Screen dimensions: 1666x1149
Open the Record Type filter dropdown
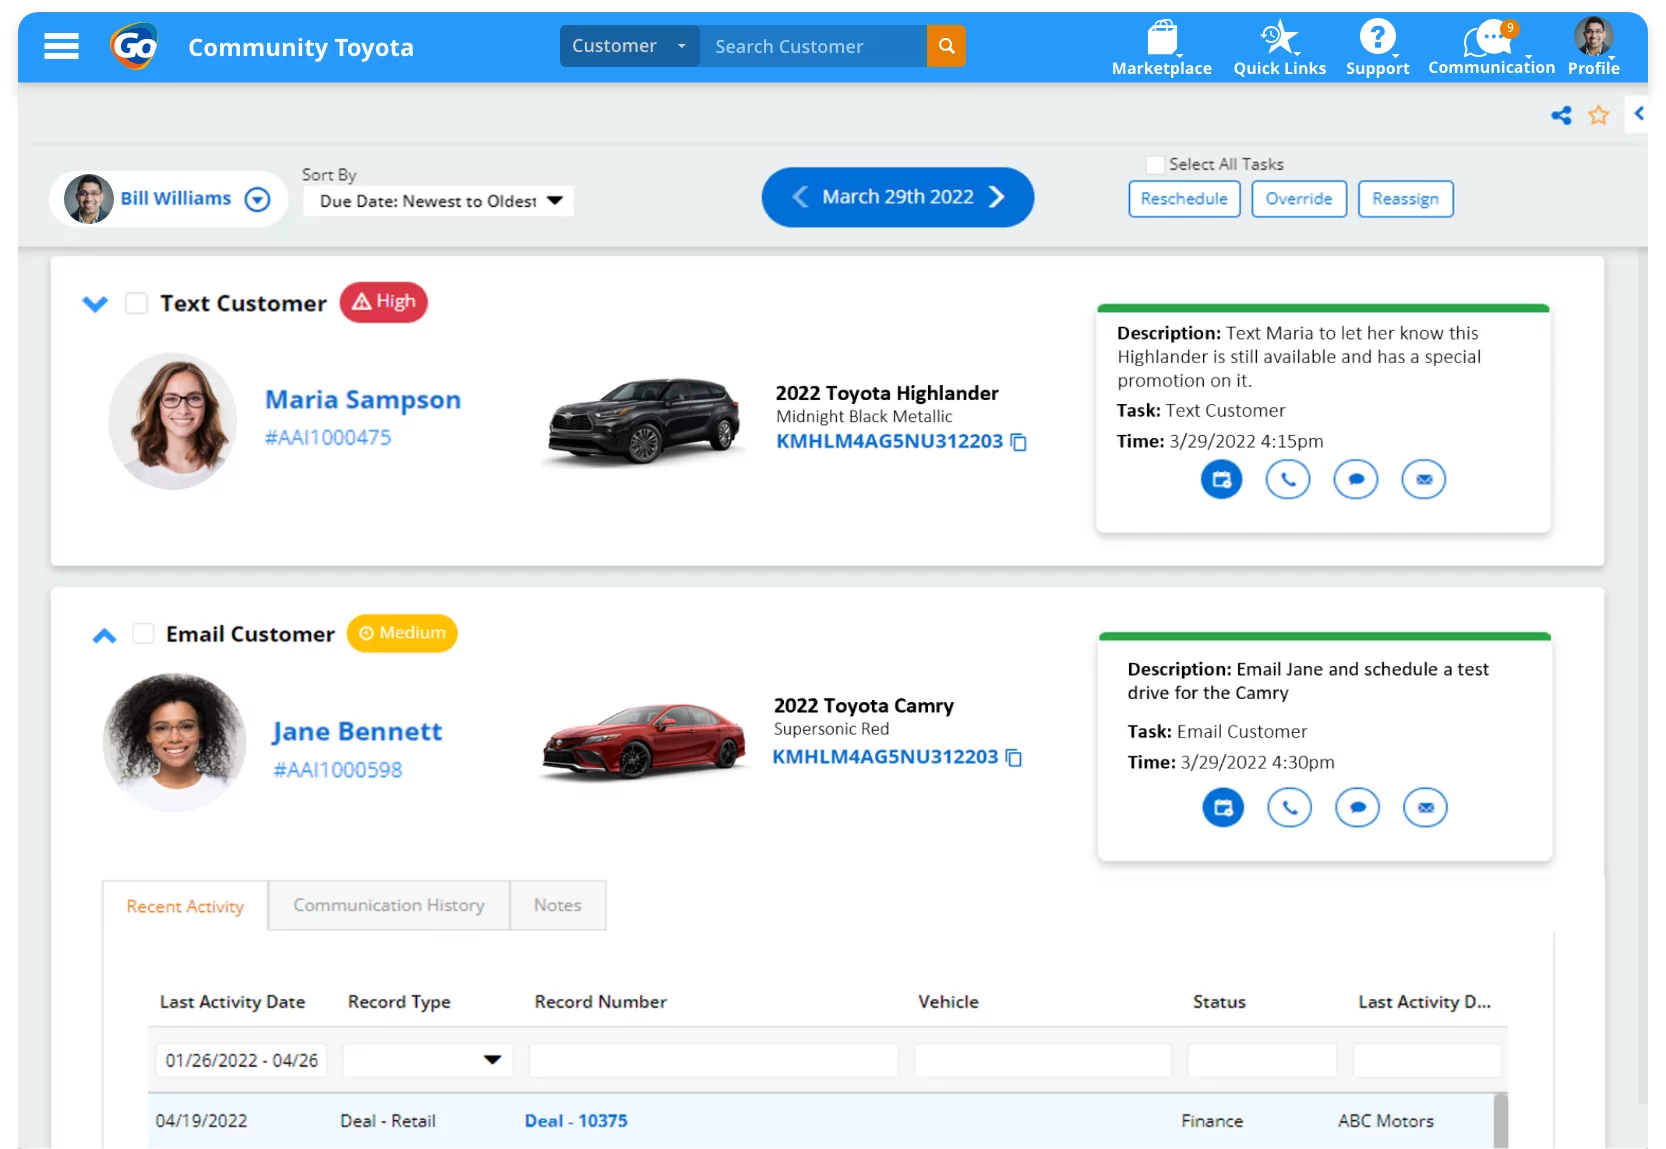click(x=428, y=1060)
